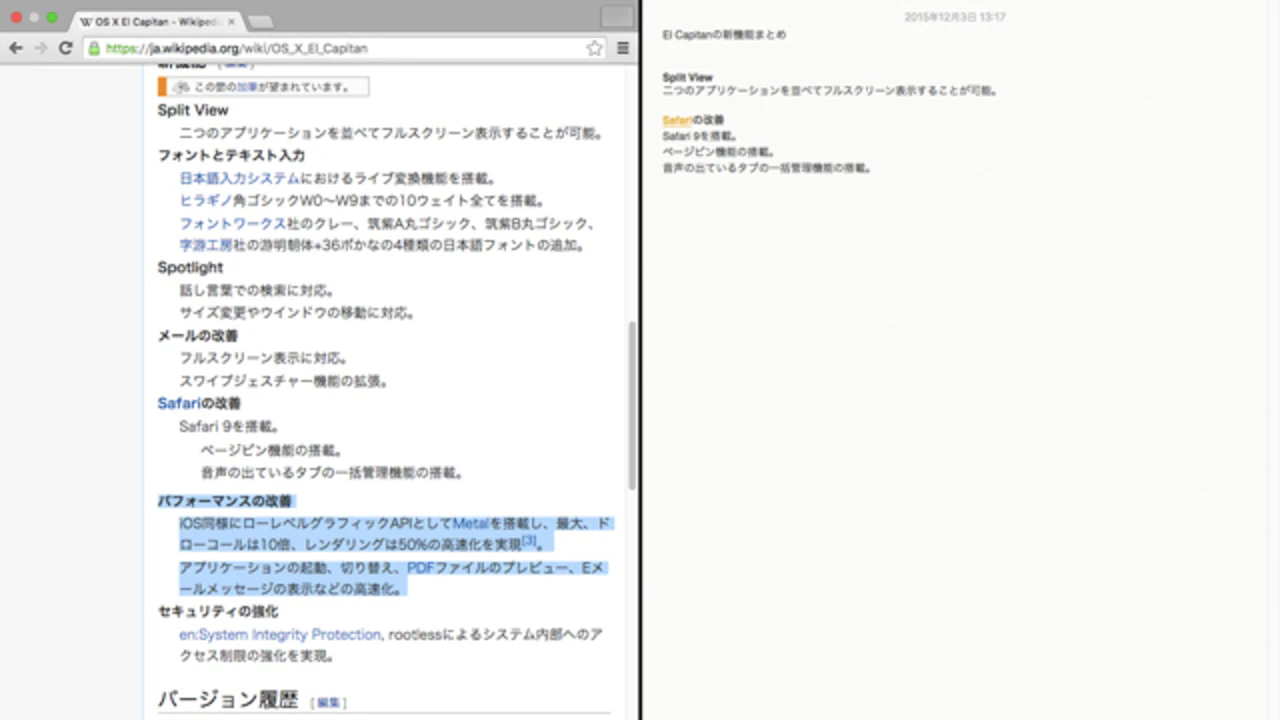Click the ページピン機能の搭載 line in note
Image resolution: width=1280 pixels, height=720 pixels.
[719, 152]
